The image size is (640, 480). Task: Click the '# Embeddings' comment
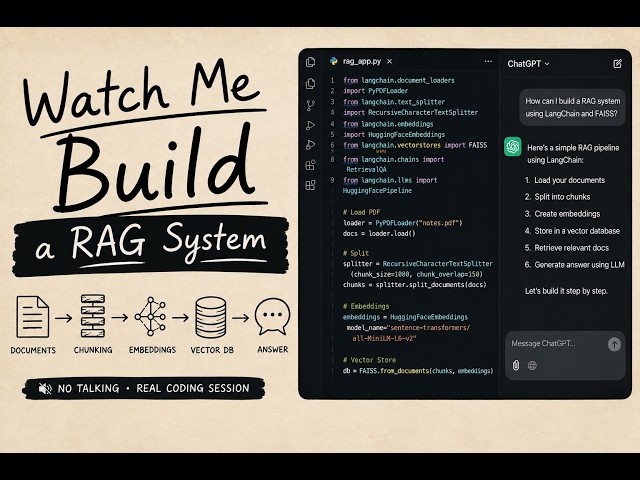coord(366,306)
